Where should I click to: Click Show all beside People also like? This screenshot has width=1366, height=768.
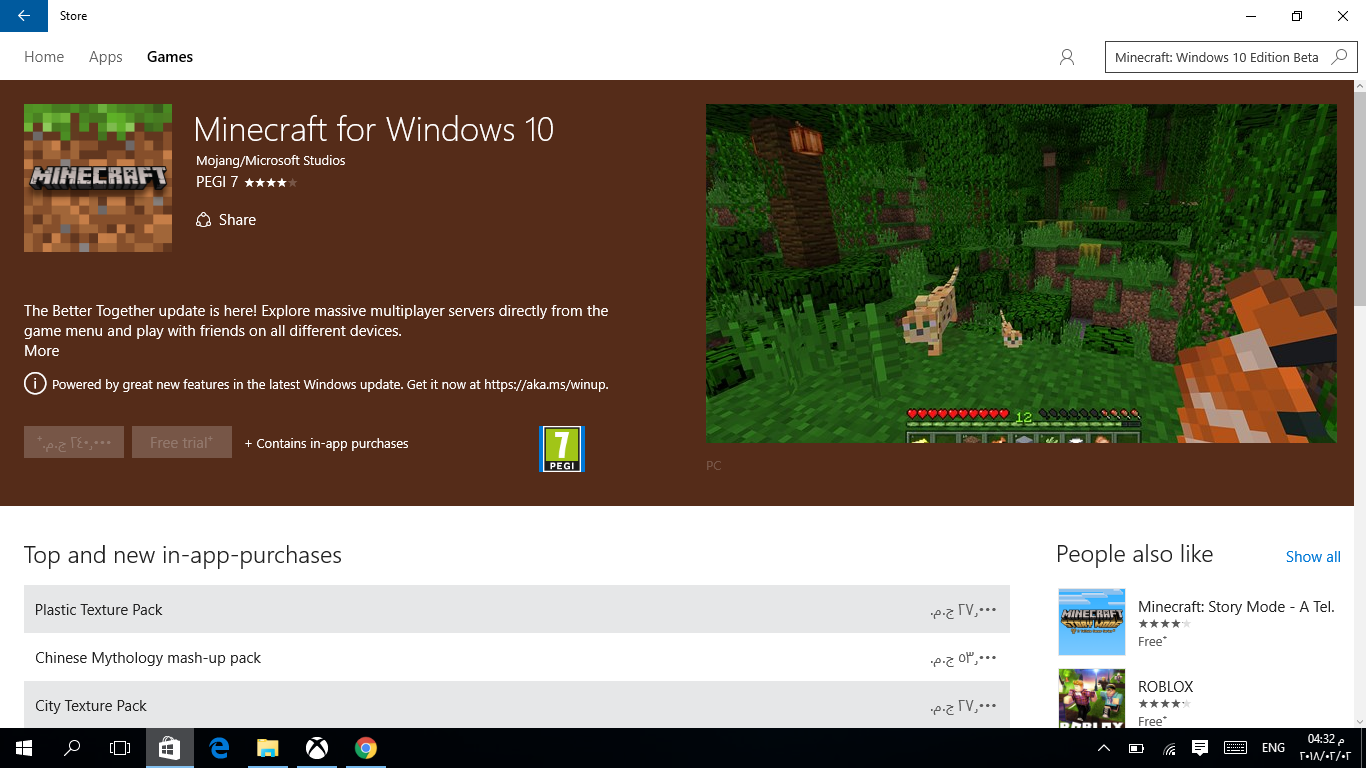tap(1313, 557)
